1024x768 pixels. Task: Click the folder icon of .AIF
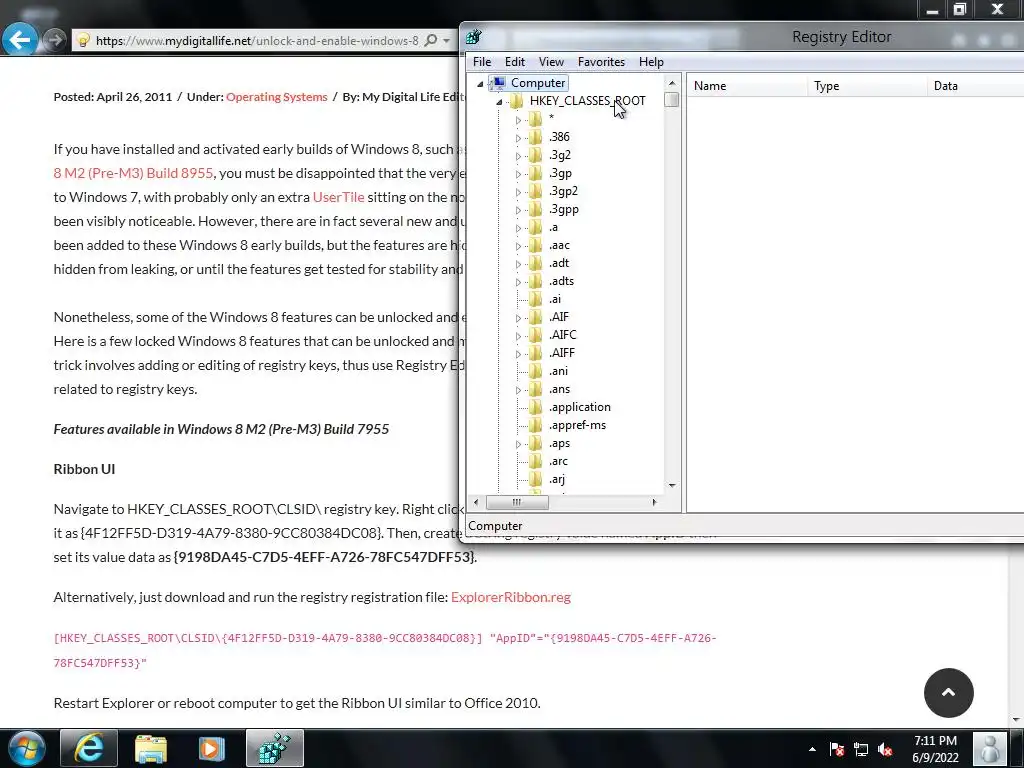(536, 317)
